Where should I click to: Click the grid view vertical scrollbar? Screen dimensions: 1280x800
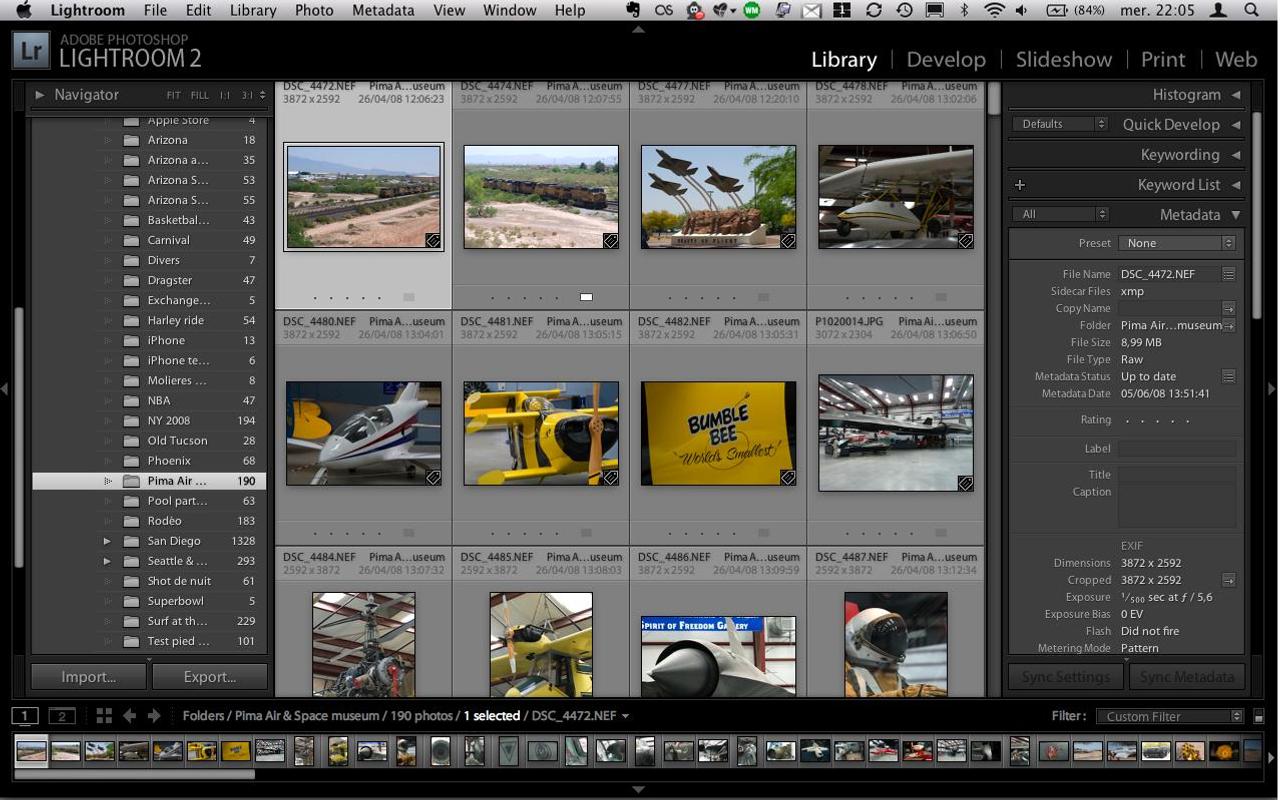(x=994, y=100)
